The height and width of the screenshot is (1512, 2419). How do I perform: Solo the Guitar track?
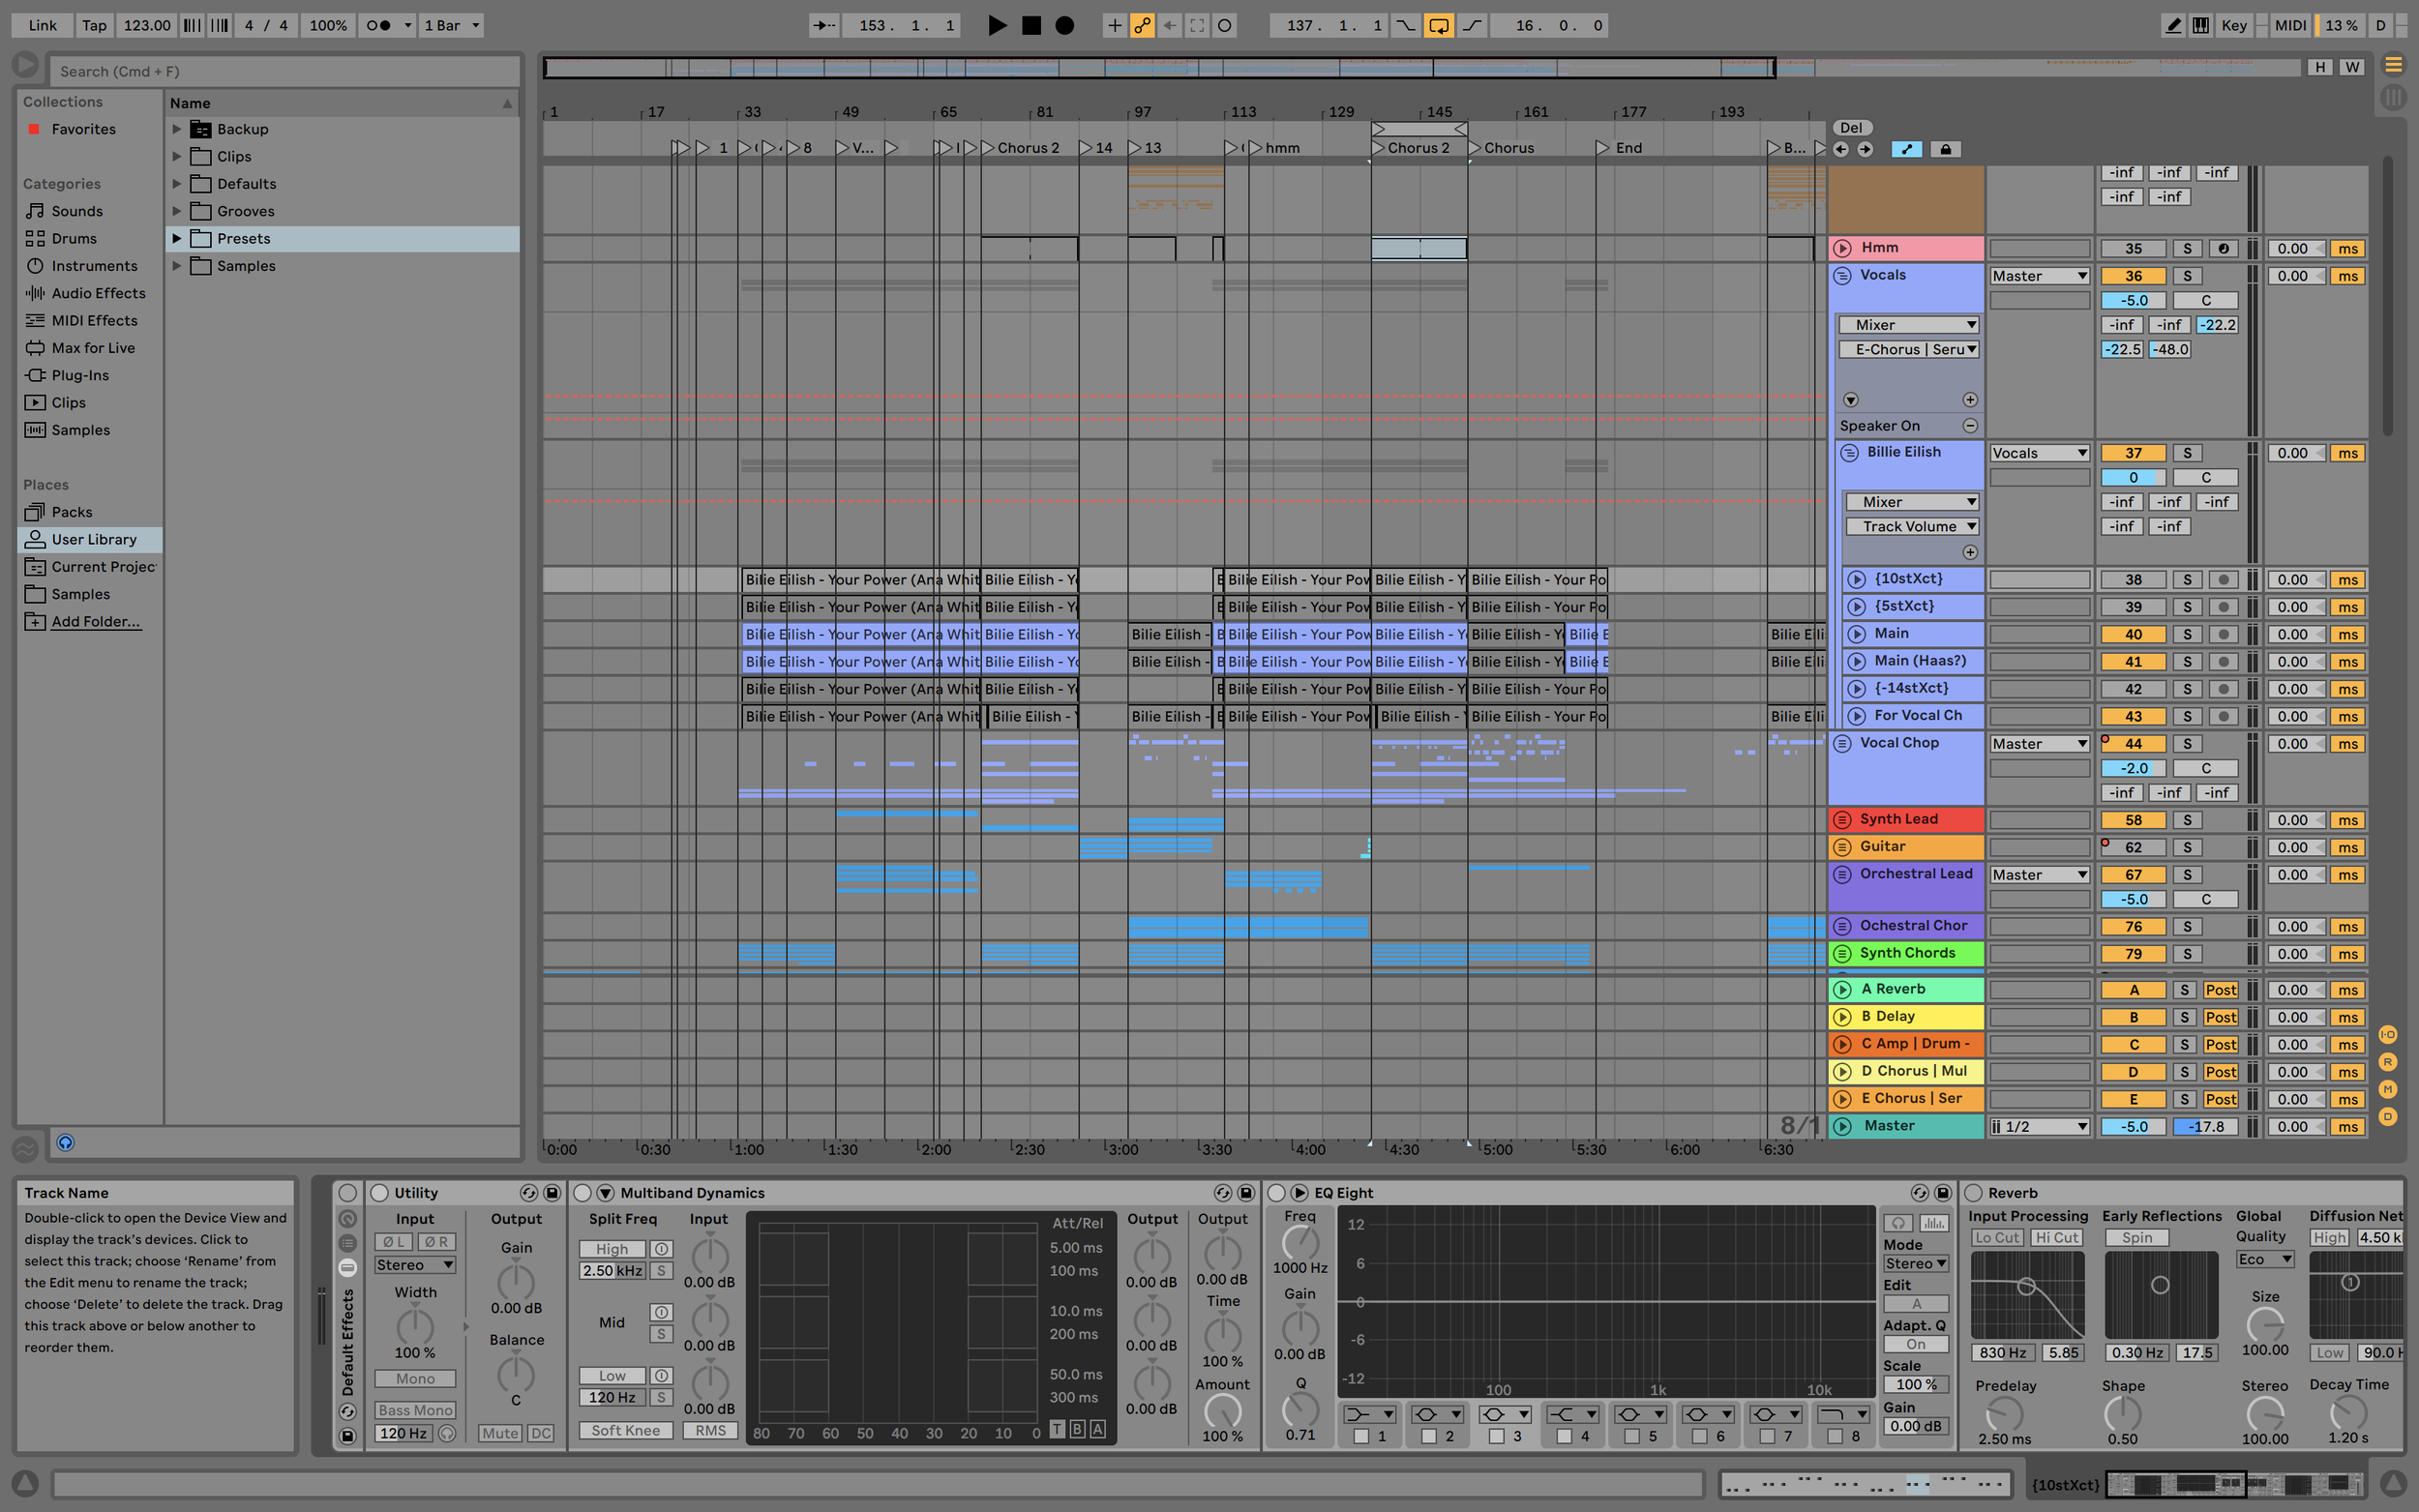[2187, 847]
